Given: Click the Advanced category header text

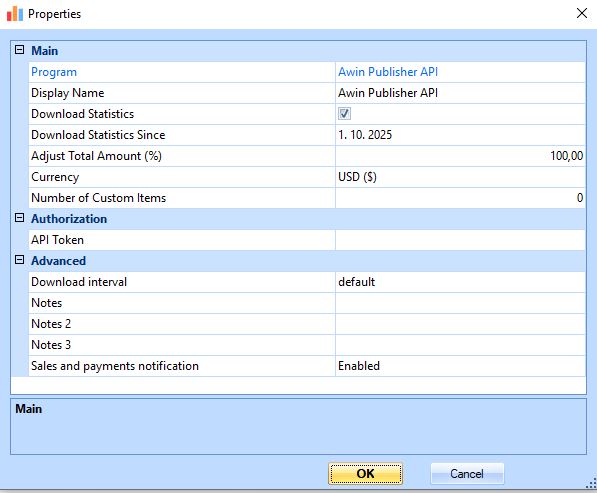Looking at the screenshot, I should (x=58, y=261).
